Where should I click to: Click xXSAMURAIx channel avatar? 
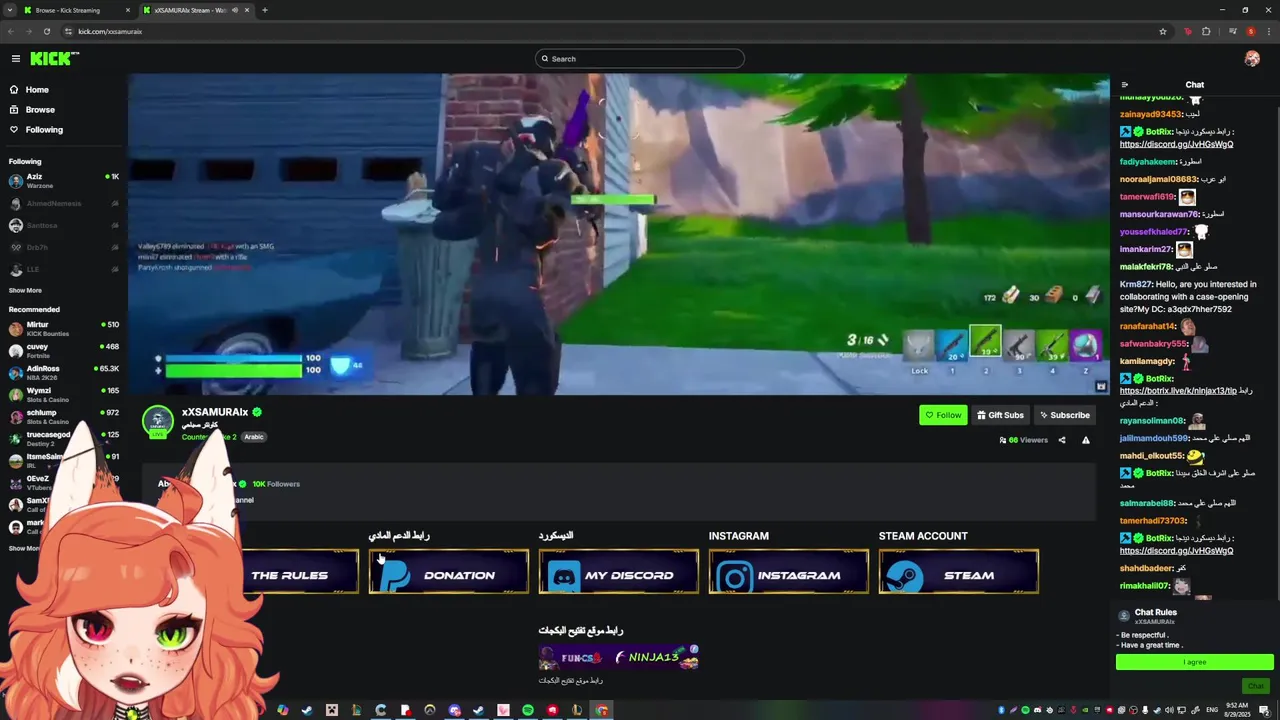click(158, 422)
